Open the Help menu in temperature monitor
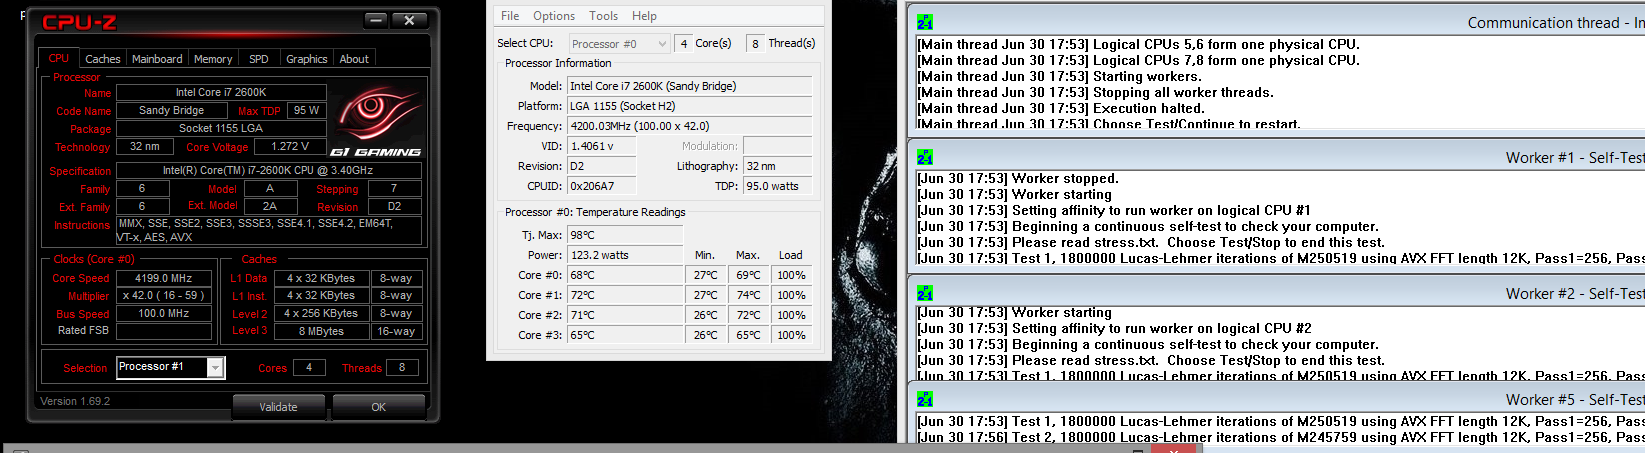The height and width of the screenshot is (453, 1645). tap(645, 16)
